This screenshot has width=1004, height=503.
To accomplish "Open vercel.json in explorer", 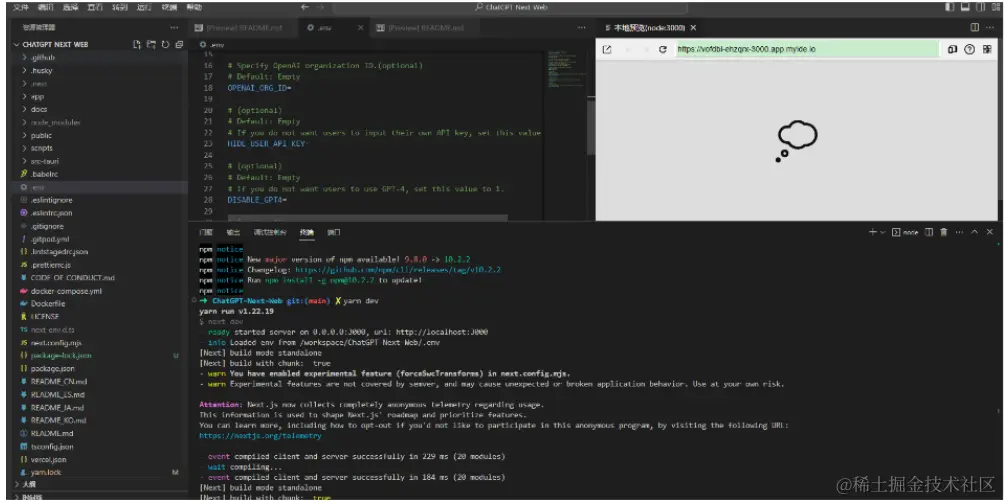I will coord(48,459).
